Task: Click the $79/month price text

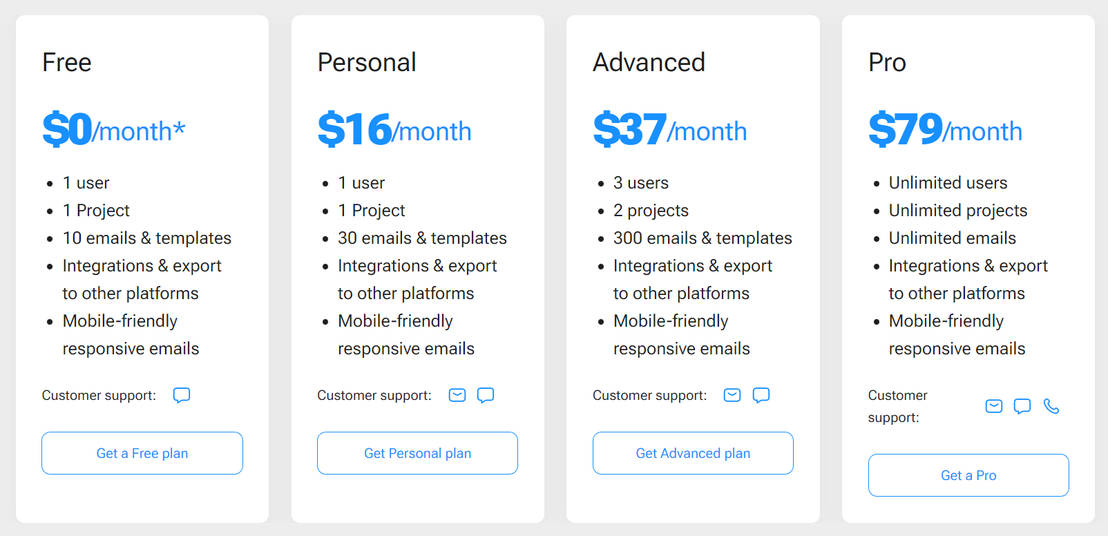Action: point(945,130)
